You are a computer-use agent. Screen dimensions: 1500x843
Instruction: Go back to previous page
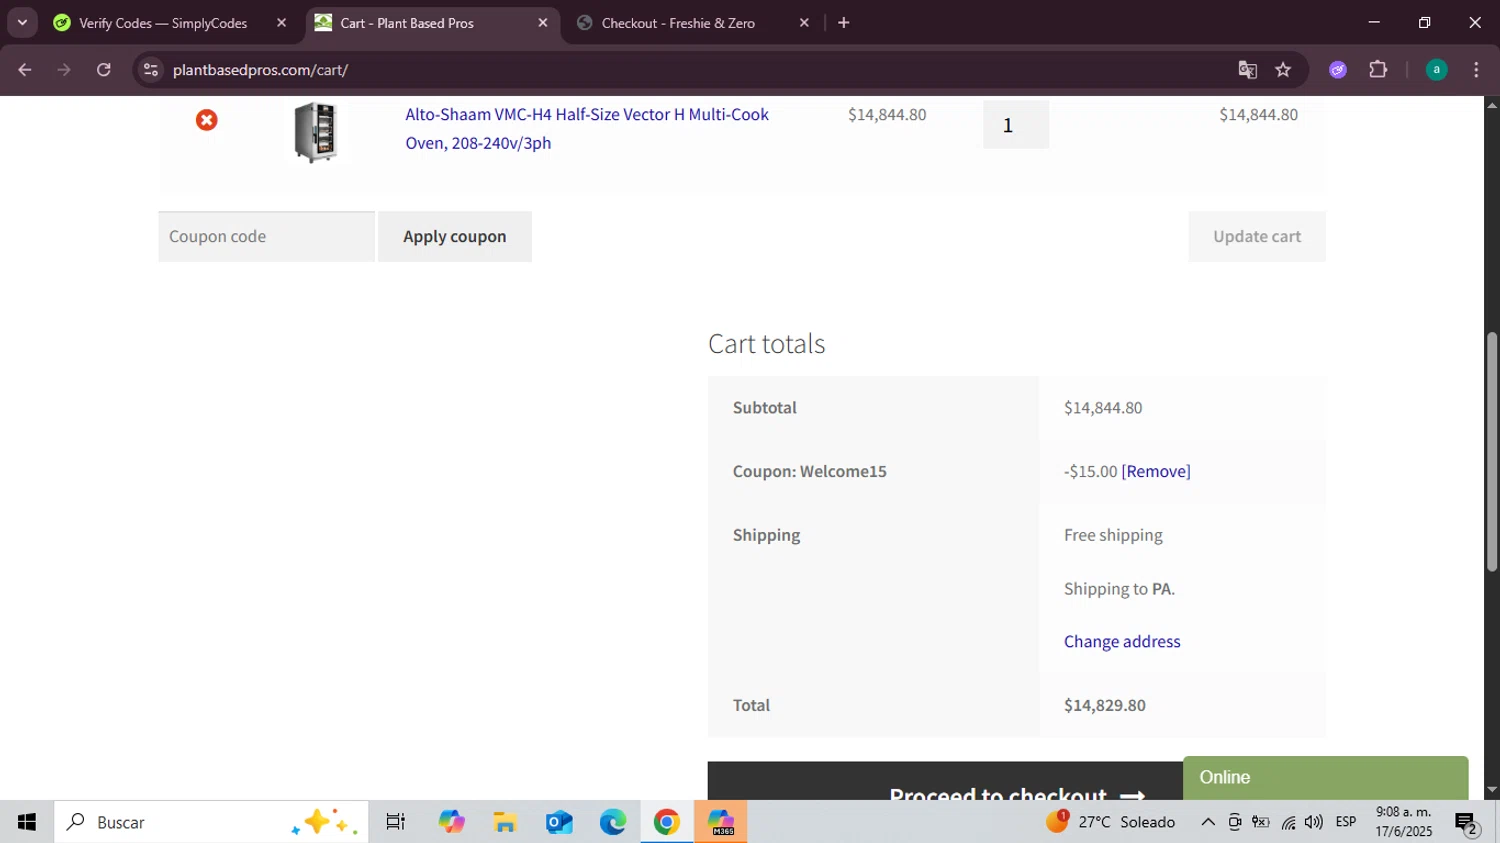(x=25, y=70)
